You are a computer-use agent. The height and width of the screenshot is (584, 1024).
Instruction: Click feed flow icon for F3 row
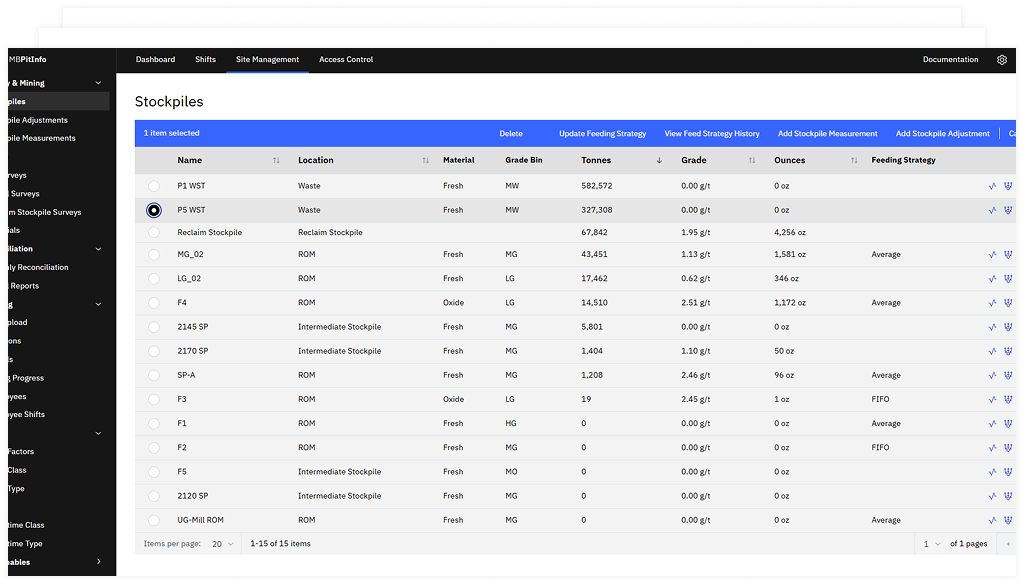(1008, 400)
